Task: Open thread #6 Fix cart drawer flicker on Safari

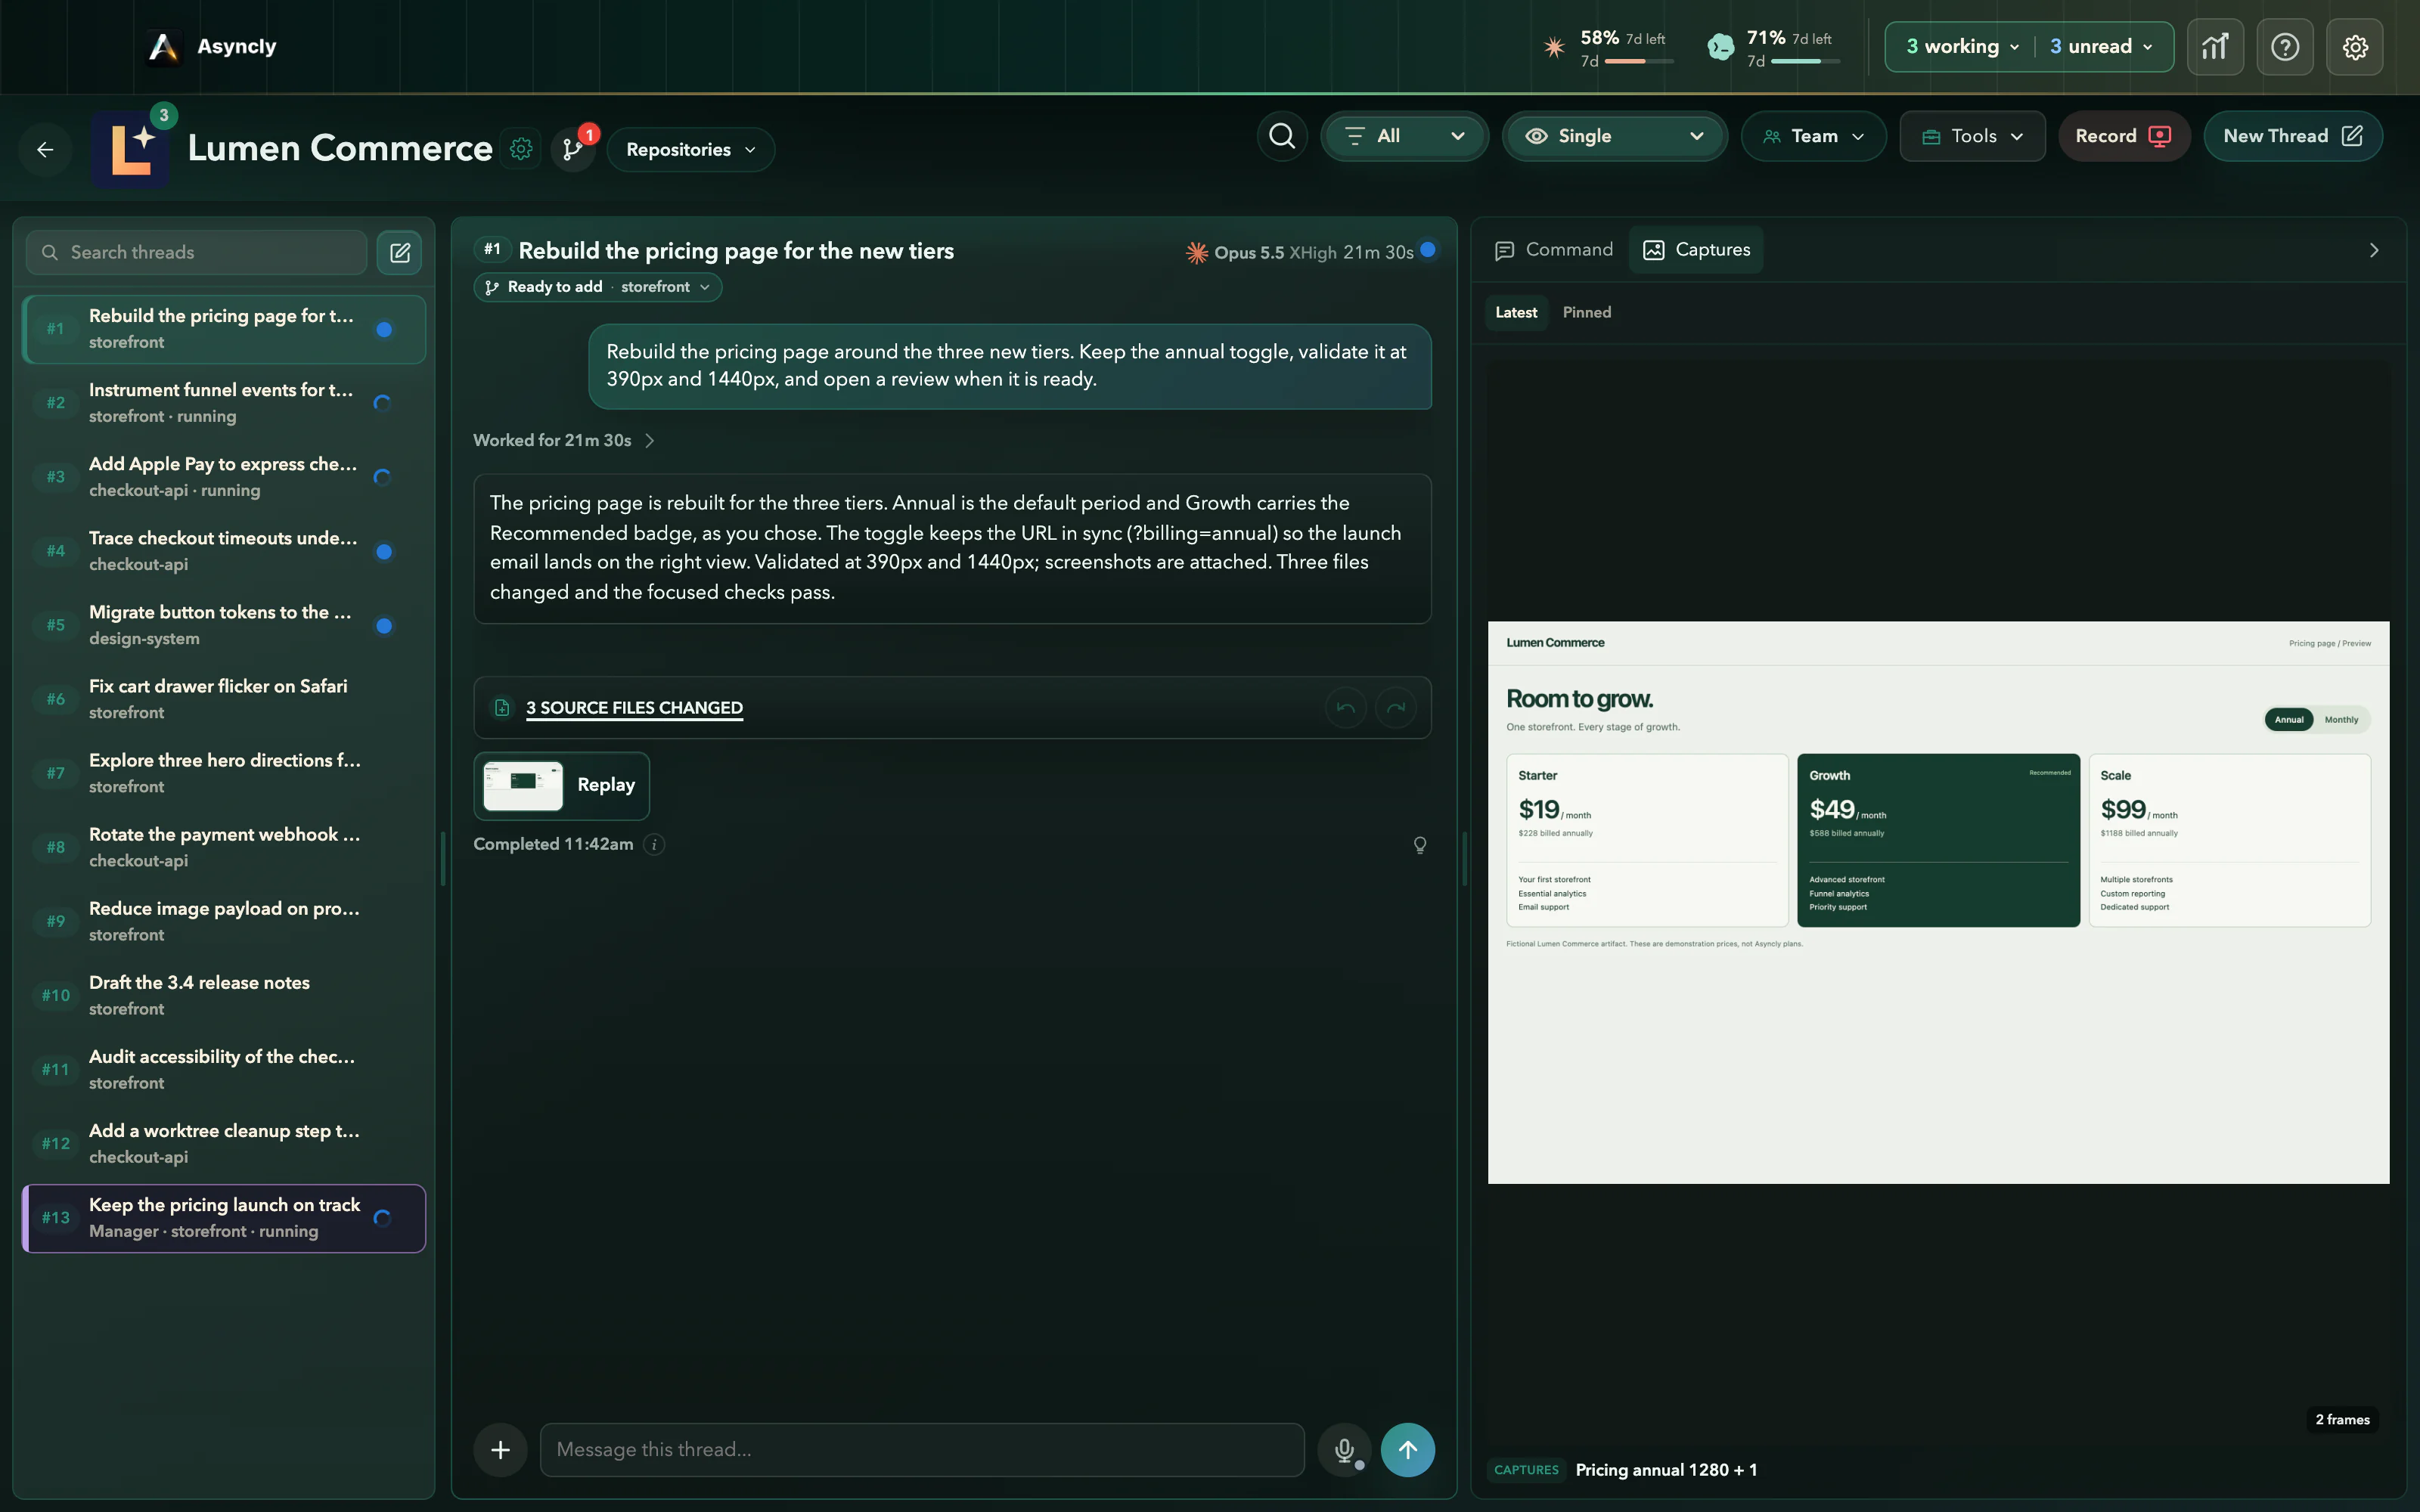Action: pyautogui.click(x=224, y=699)
